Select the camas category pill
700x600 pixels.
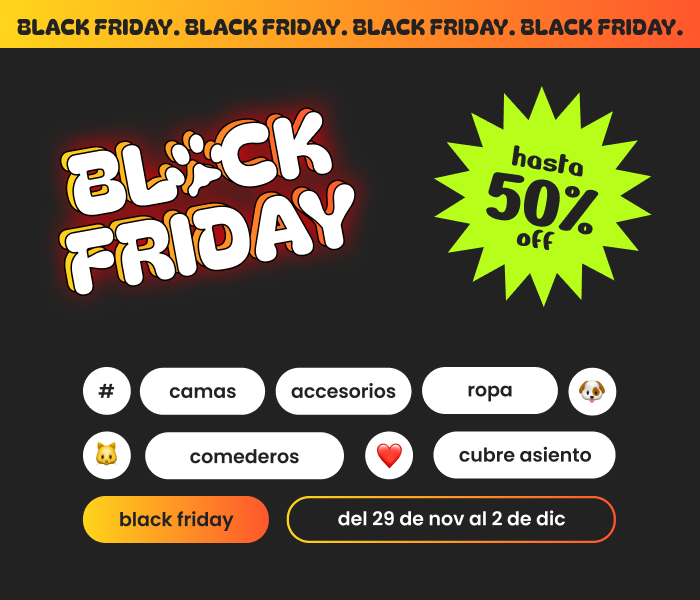coord(202,391)
